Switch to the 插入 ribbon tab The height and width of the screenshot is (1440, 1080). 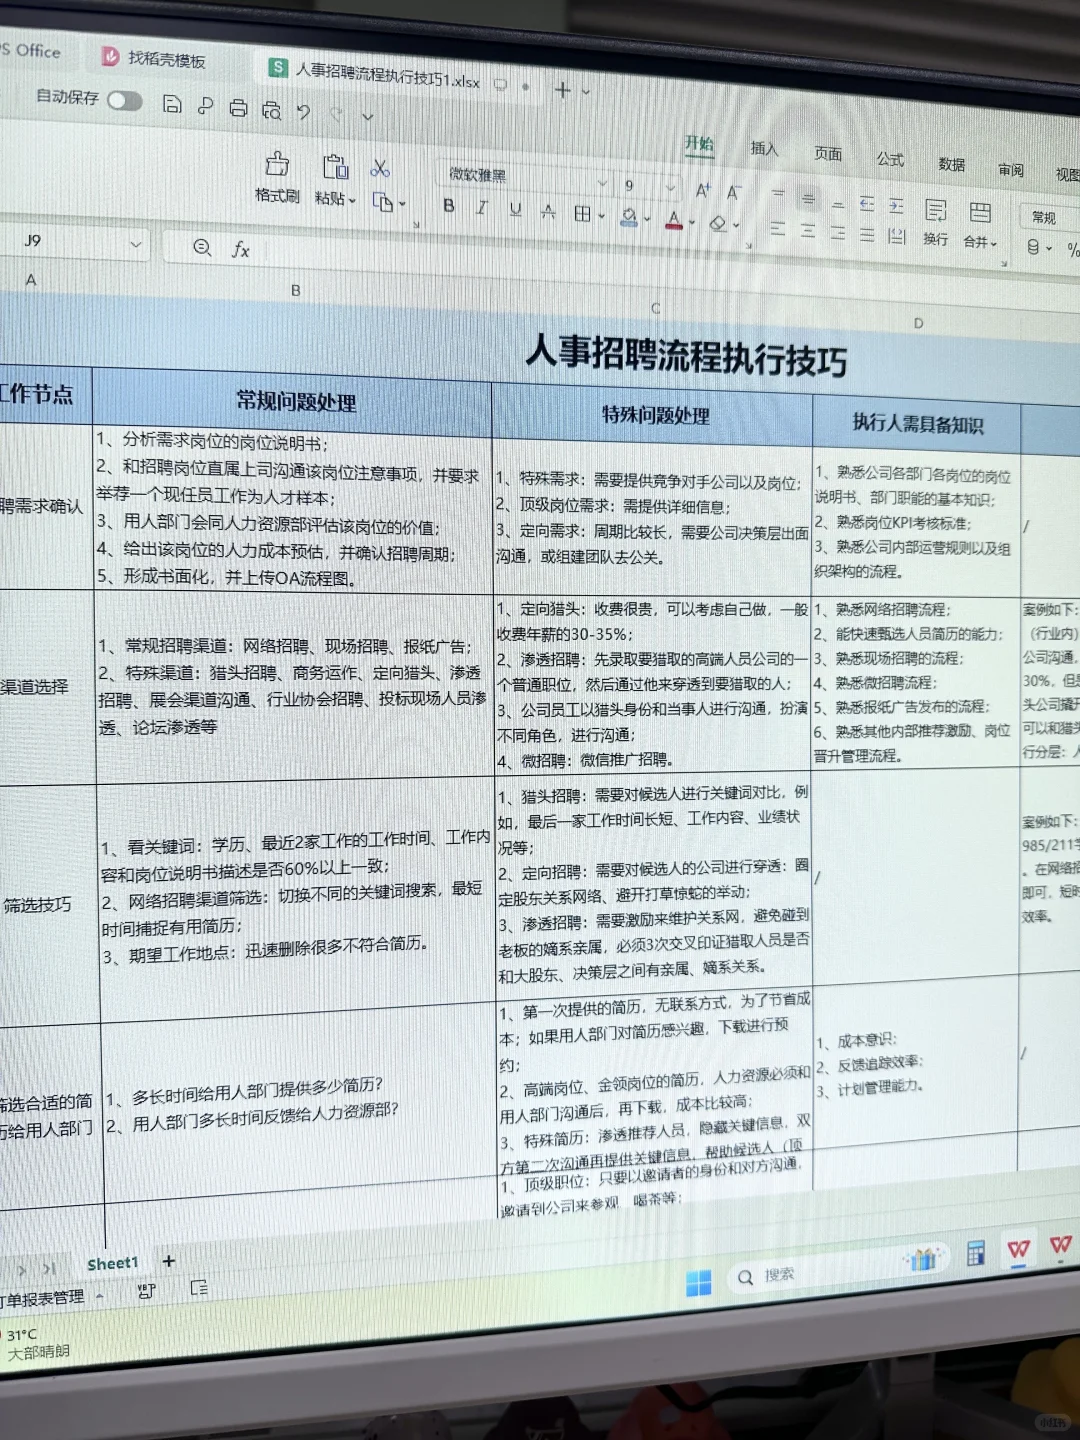[x=764, y=148]
